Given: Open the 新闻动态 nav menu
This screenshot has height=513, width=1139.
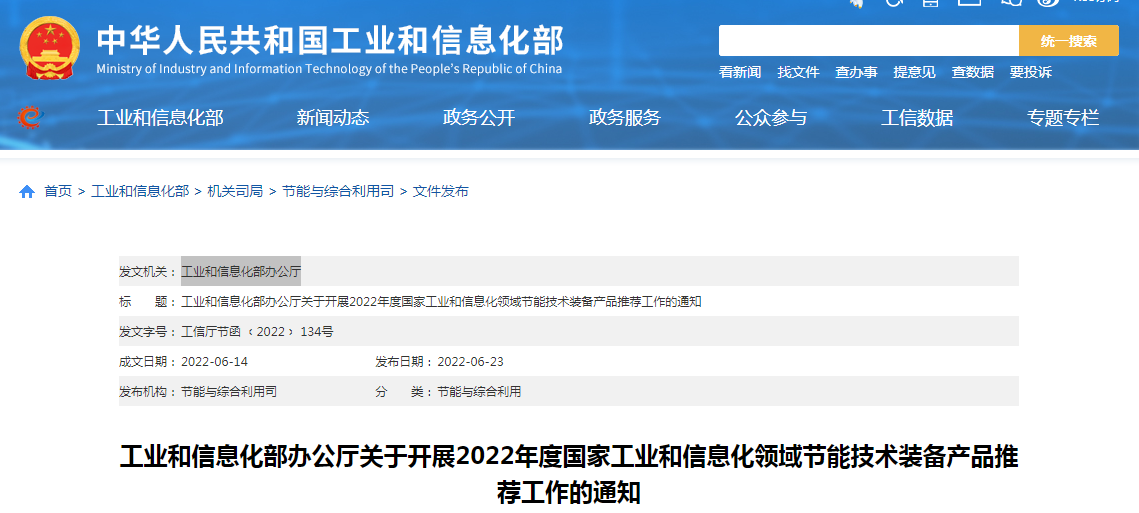Looking at the screenshot, I should pos(333,118).
